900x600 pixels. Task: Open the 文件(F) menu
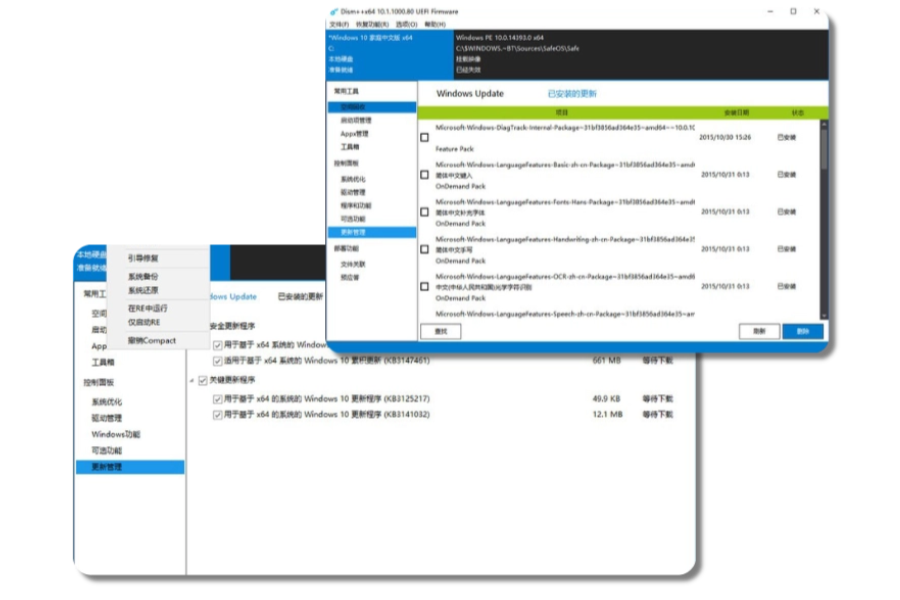pos(339,25)
